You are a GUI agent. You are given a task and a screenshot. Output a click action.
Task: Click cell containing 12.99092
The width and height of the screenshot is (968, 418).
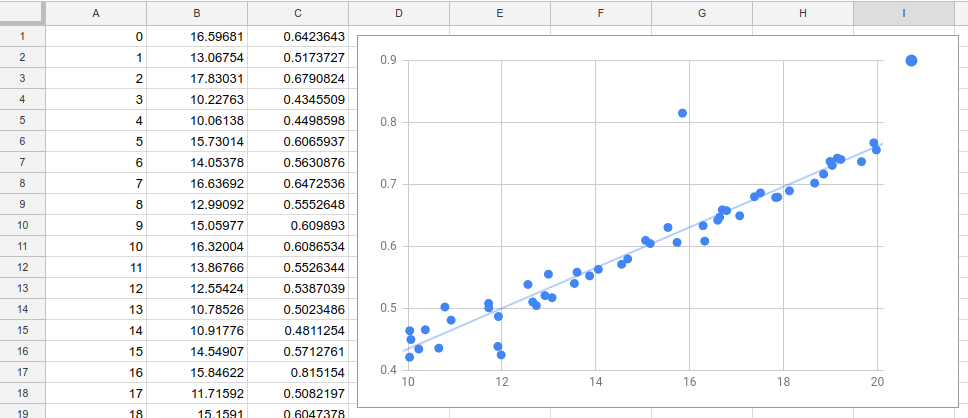197,204
